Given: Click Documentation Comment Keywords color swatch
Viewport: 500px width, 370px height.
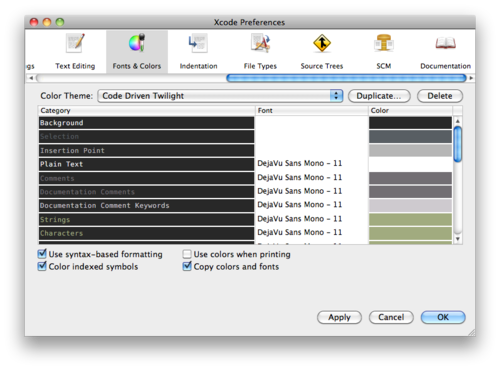Looking at the screenshot, I should point(410,206).
